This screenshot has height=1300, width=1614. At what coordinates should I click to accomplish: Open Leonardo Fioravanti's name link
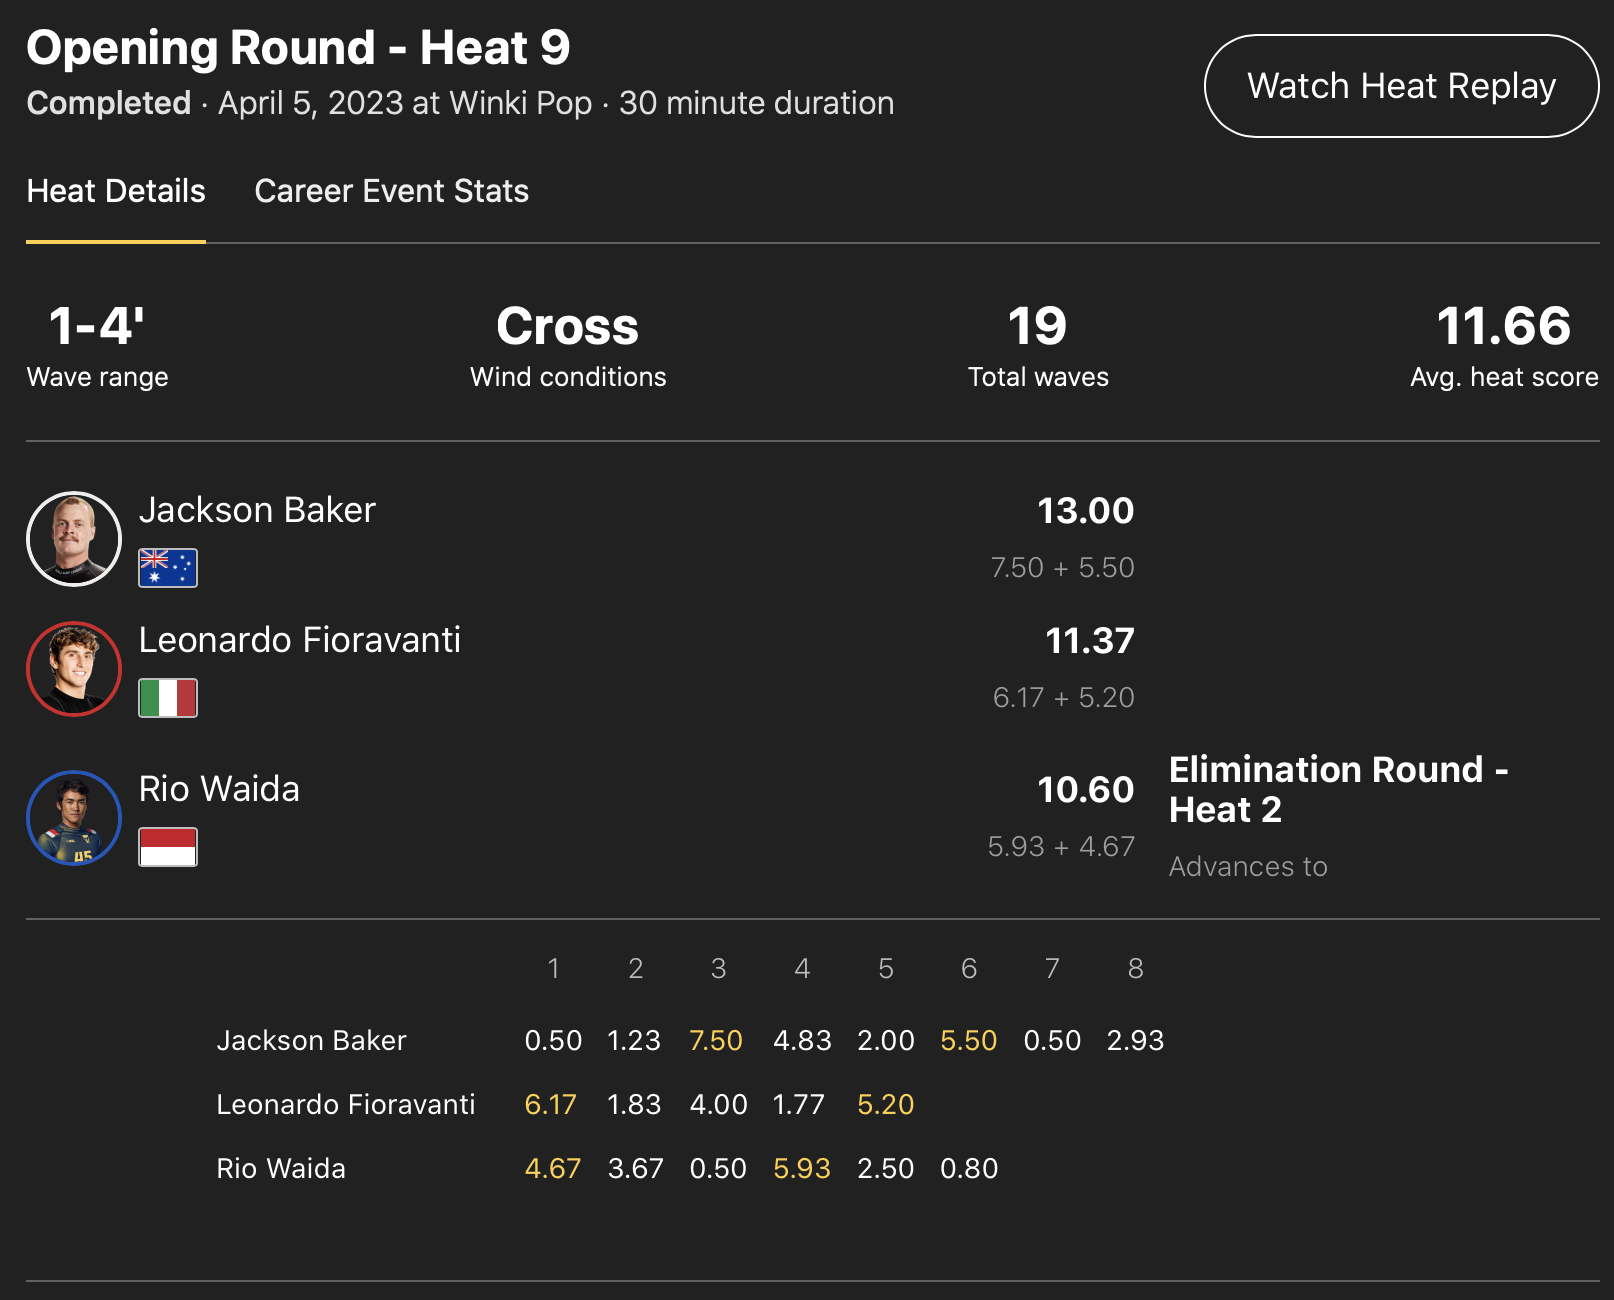pos(300,640)
